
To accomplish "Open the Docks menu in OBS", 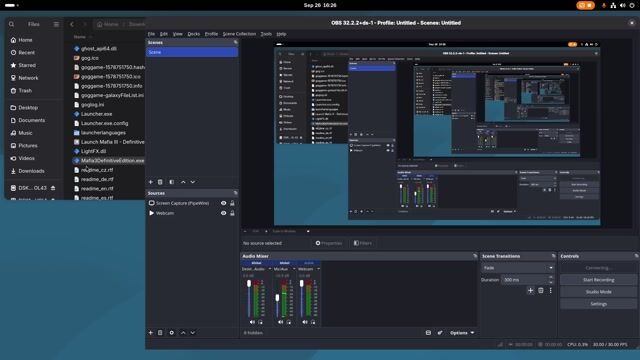I will coord(194,34).
